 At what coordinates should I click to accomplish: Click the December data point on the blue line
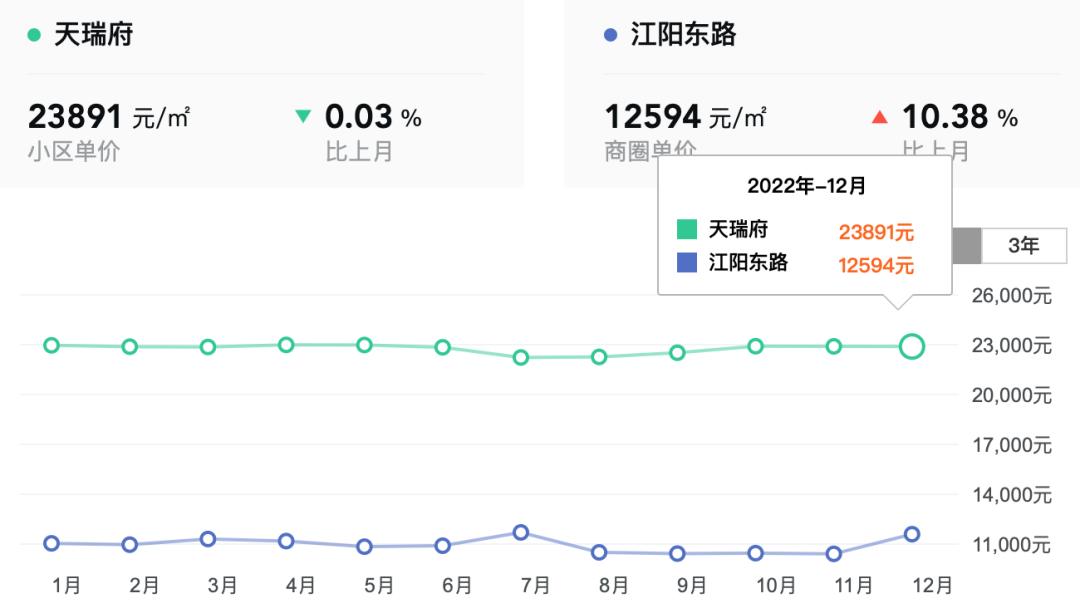coord(911,535)
